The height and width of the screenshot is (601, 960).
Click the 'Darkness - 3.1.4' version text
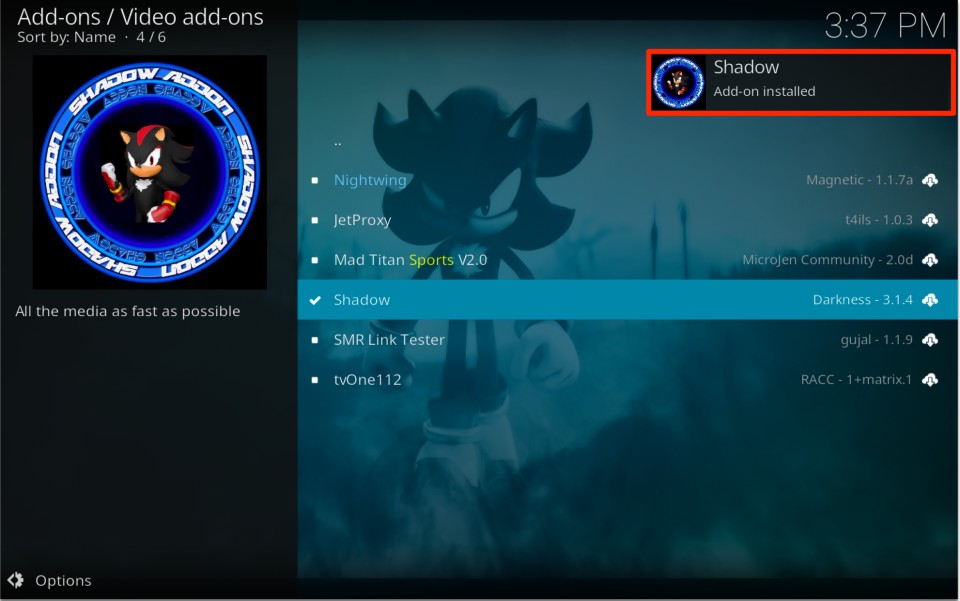tap(862, 299)
